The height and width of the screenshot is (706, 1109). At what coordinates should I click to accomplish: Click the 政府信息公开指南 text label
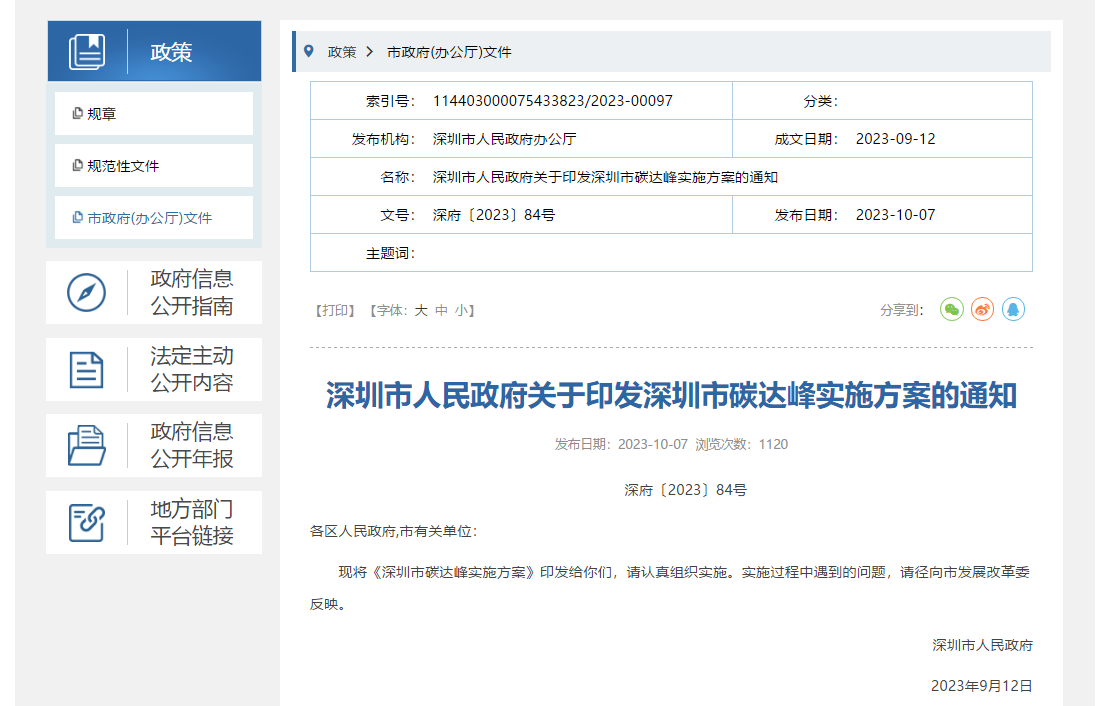[x=192, y=293]
